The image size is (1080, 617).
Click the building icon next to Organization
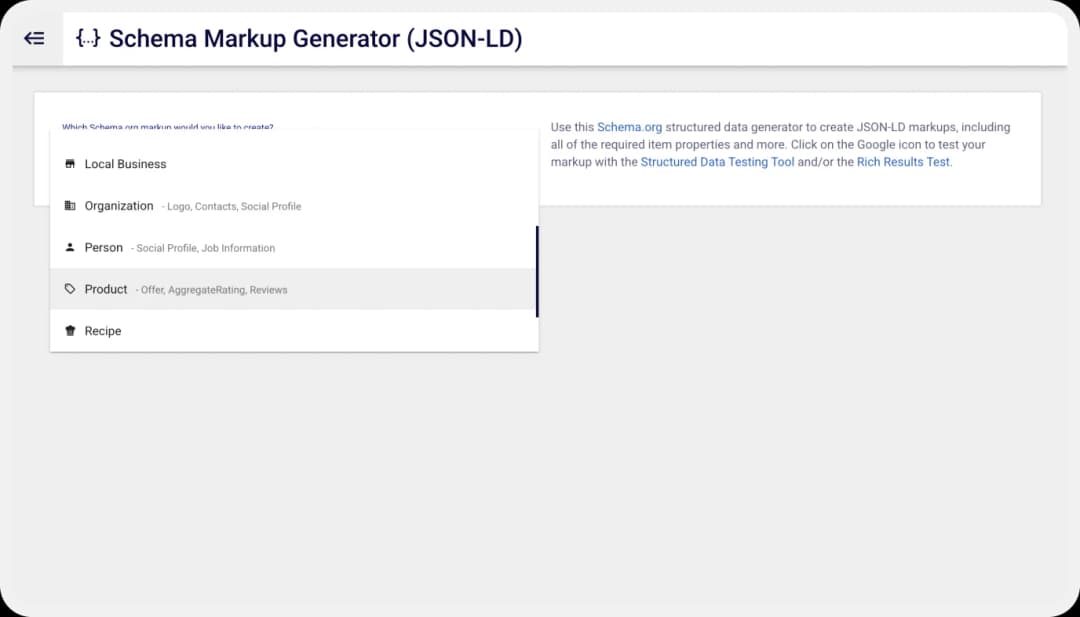coord(70,205)
